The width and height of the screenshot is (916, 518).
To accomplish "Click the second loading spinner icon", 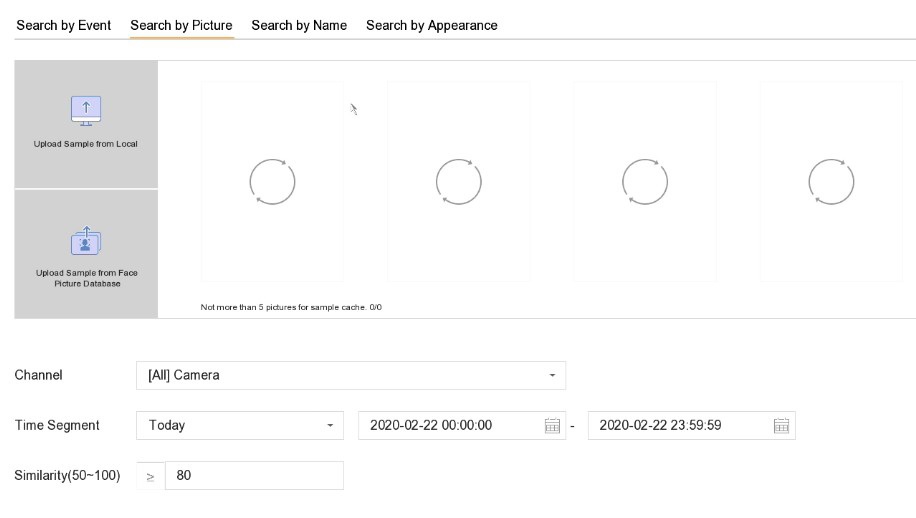I will click(459, 182).
